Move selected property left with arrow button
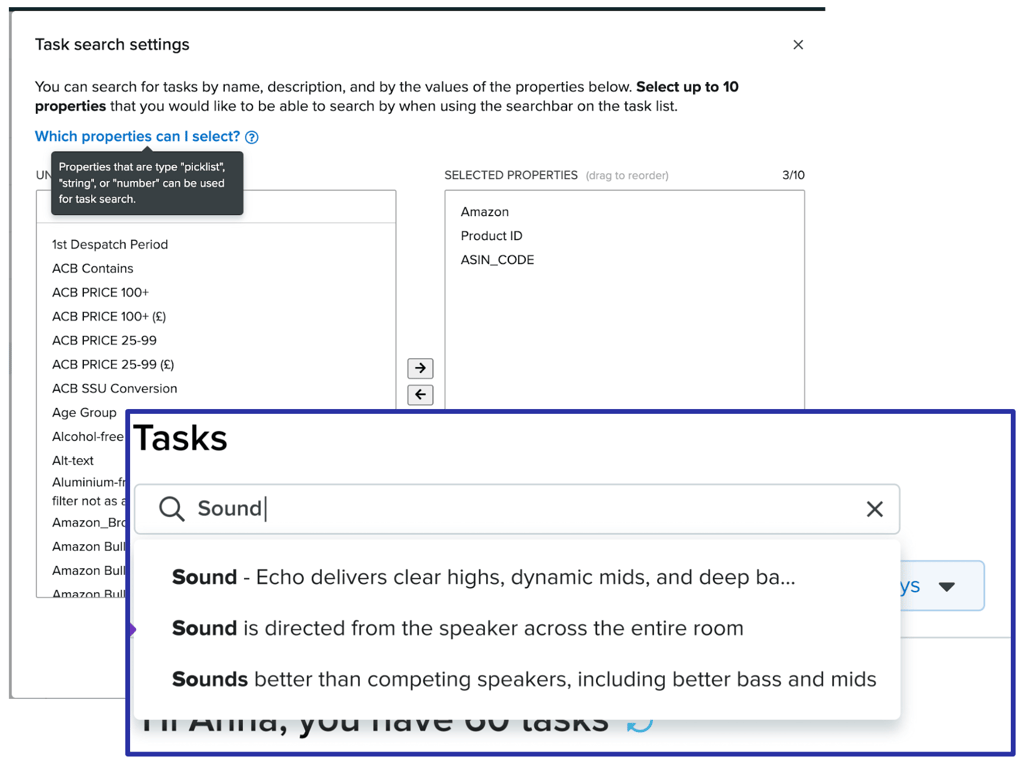Image resolution: width=1024 pixels, height=766 pixels. (x=420, y=394)
